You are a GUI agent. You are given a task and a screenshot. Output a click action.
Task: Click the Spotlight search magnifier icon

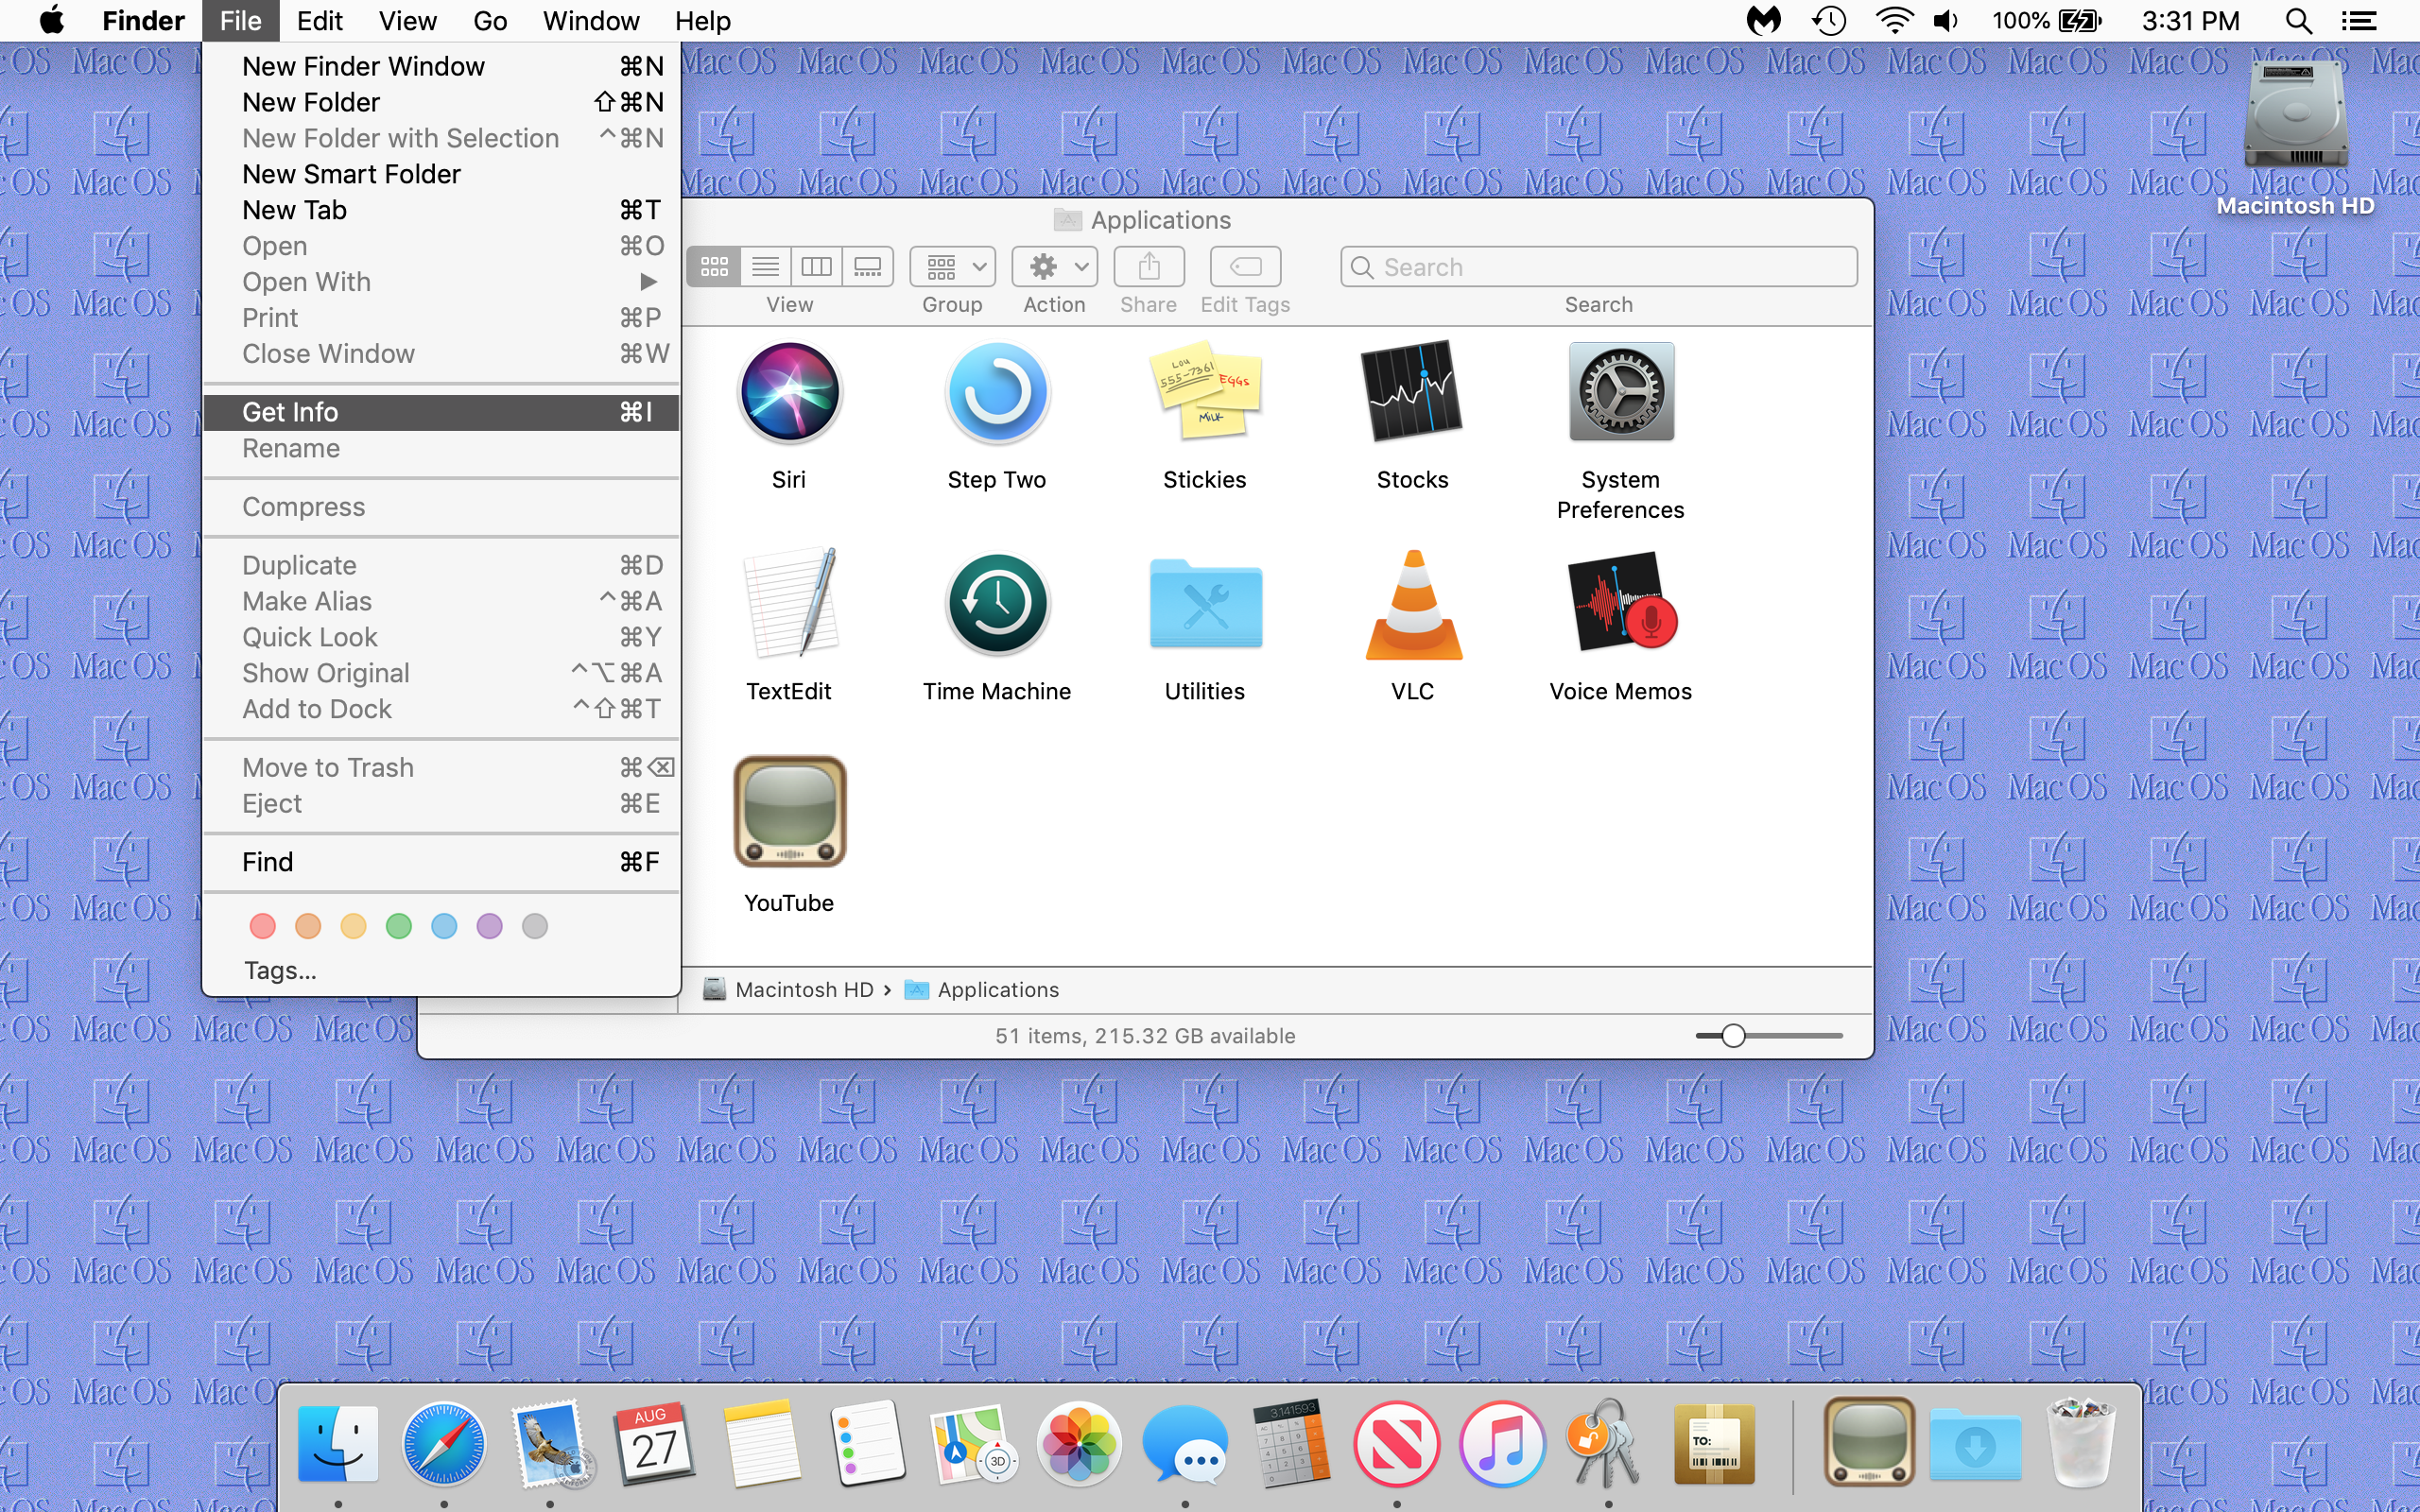pyautogui.click(x=2298, y=21)
